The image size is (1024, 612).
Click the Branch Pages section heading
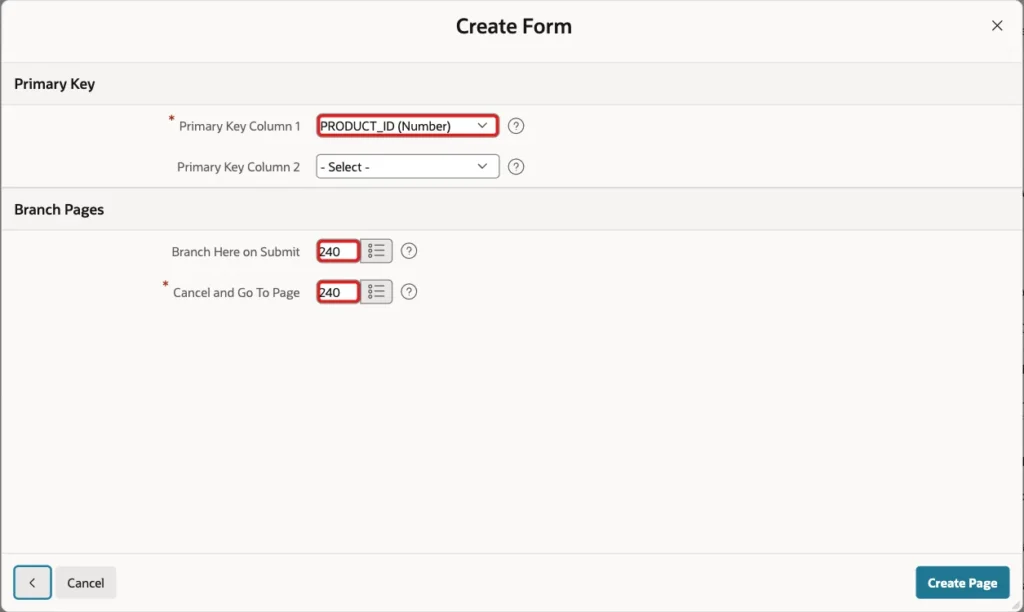[59, 210]
